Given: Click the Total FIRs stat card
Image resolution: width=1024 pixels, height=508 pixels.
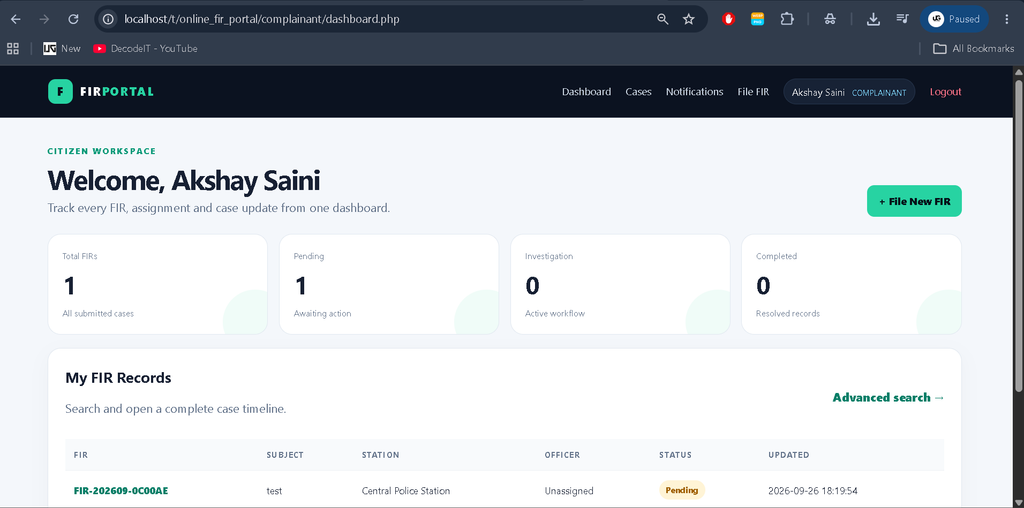Looking at the screenshot, I should click(157, 284).
